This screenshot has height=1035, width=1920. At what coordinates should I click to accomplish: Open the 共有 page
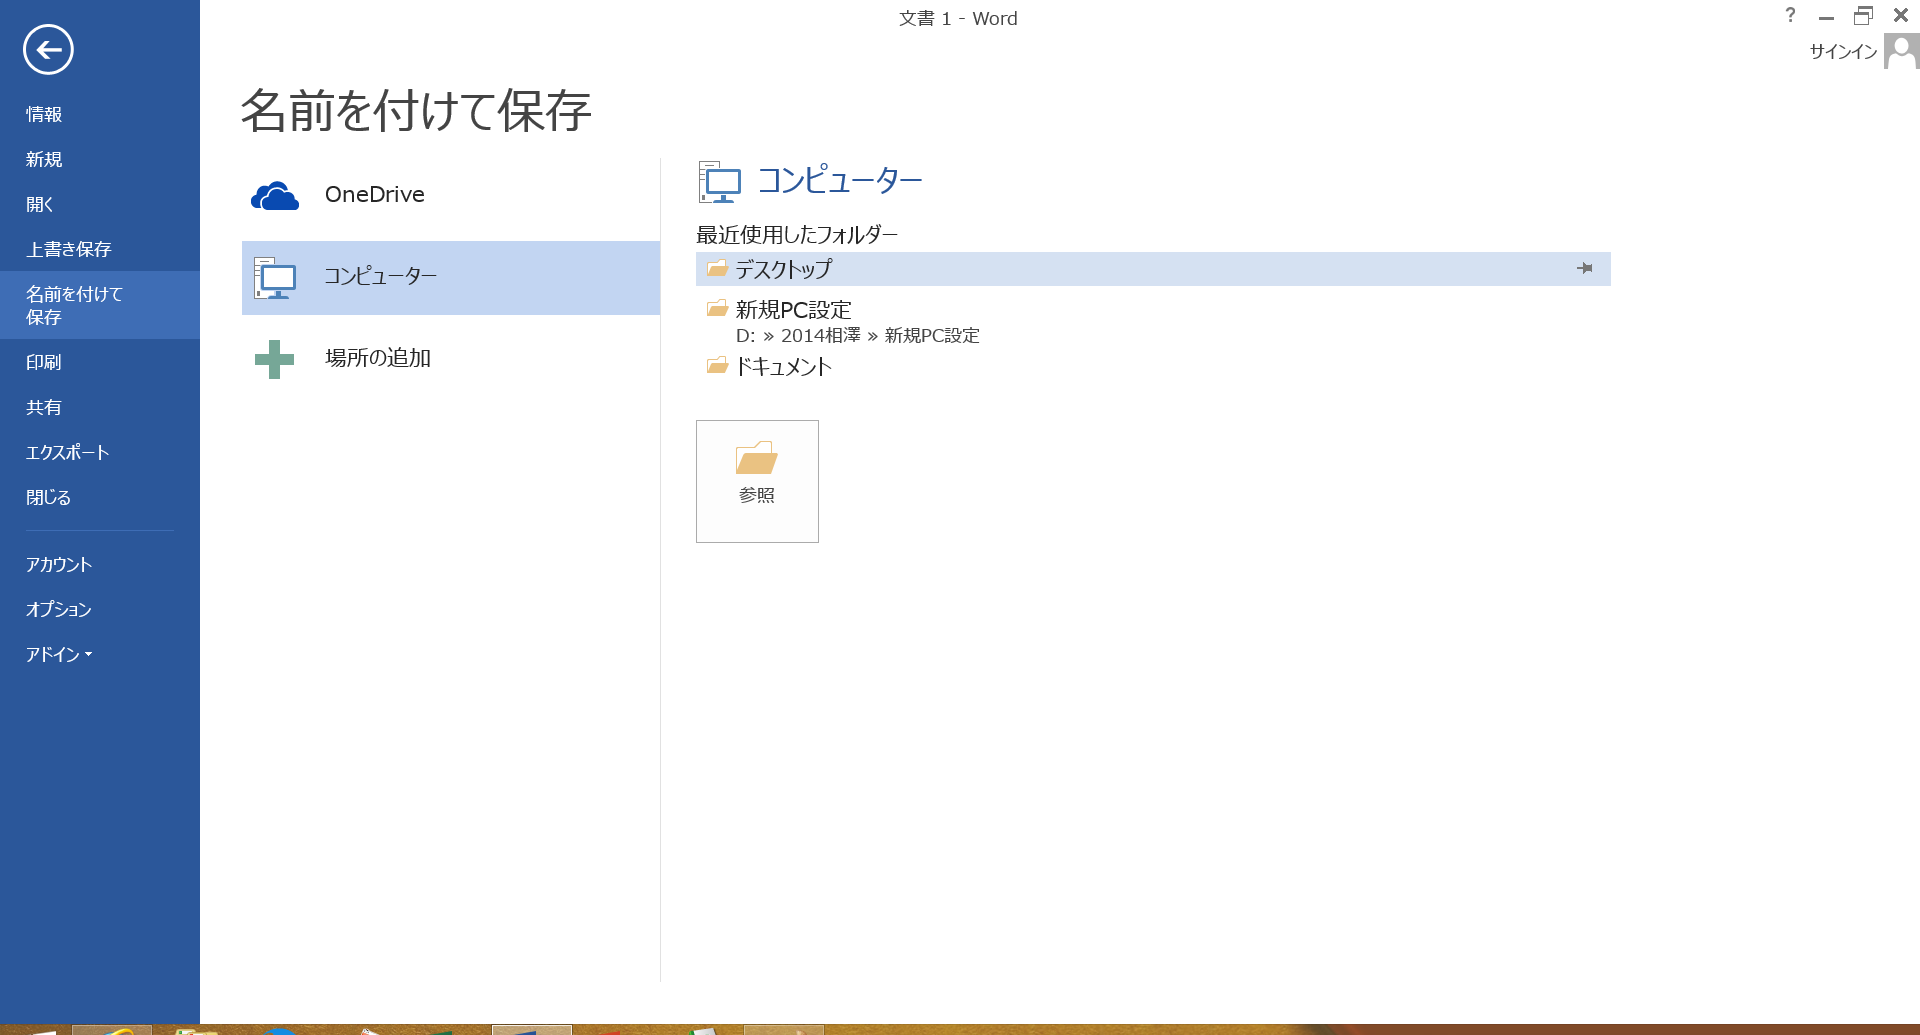pos(100,407)
